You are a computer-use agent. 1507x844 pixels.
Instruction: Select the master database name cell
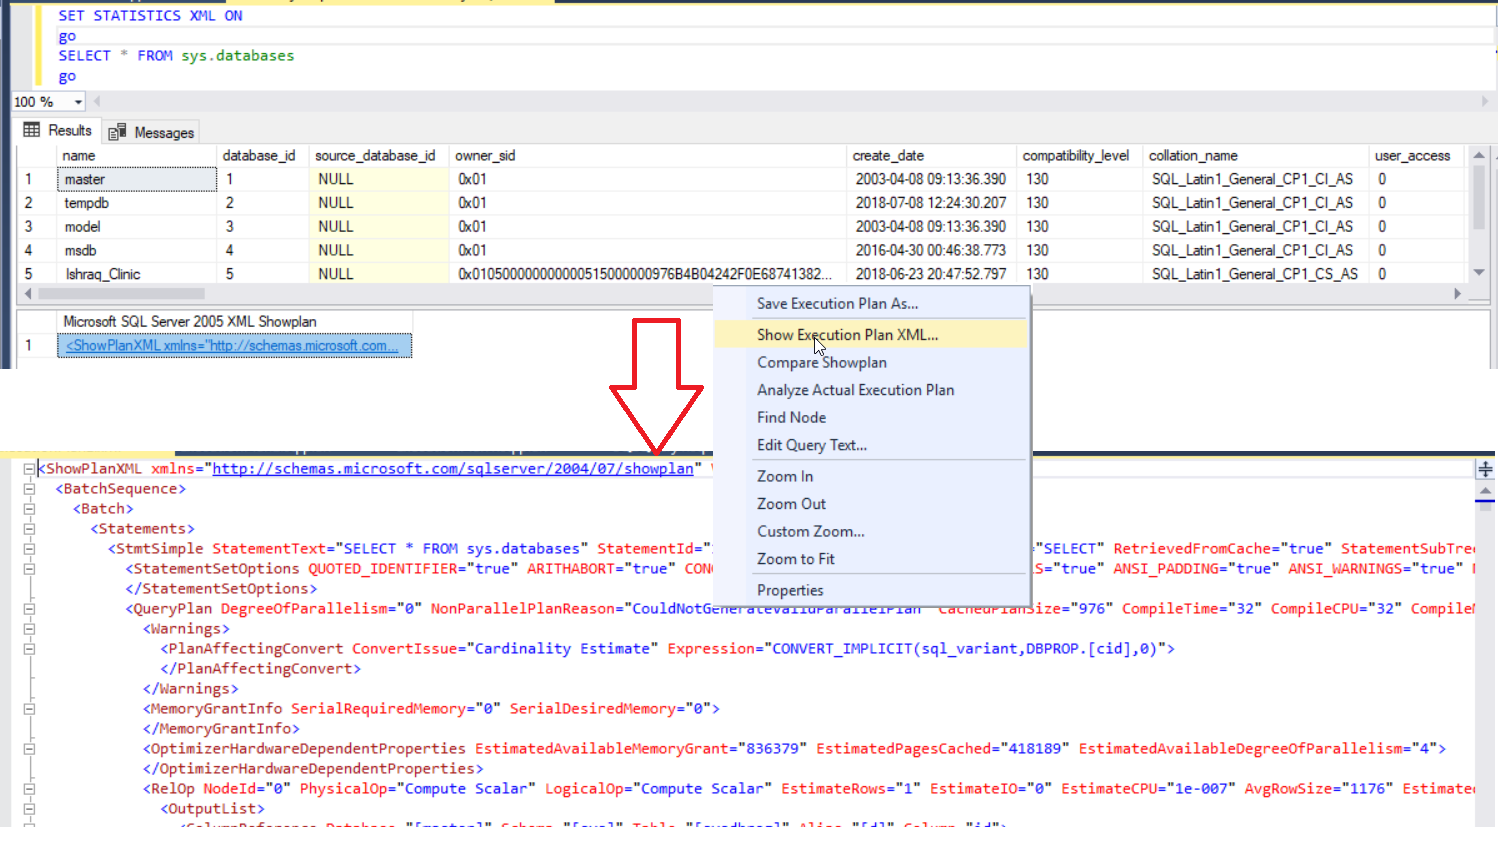pos(136,179)
